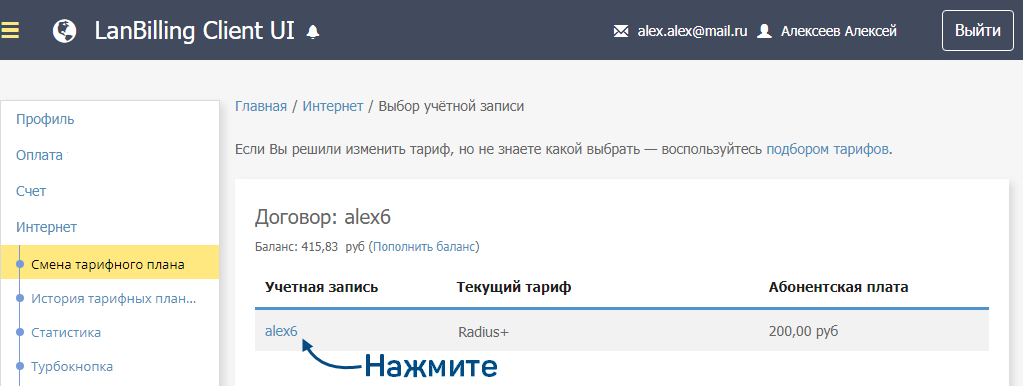Open подбором тарифов link
Image resolution: width=1023 pixels, height=386 pixels.
(827, 149)
